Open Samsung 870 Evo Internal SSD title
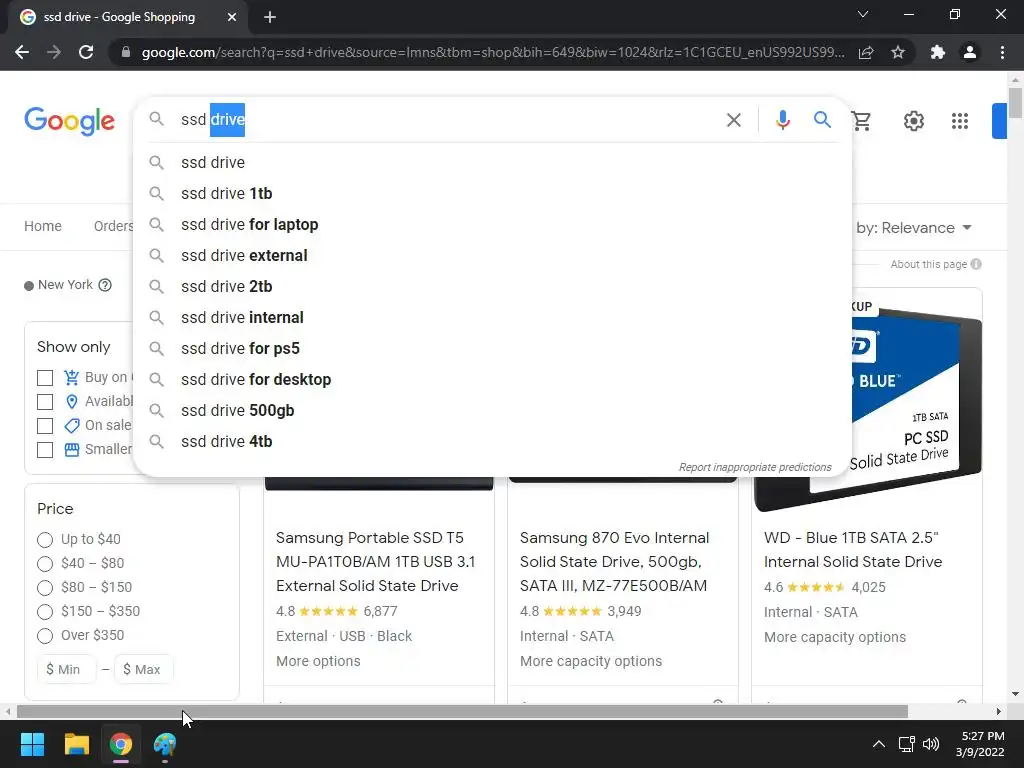Viewport: 1024px width, 768px height. click(x=614, y=562)
